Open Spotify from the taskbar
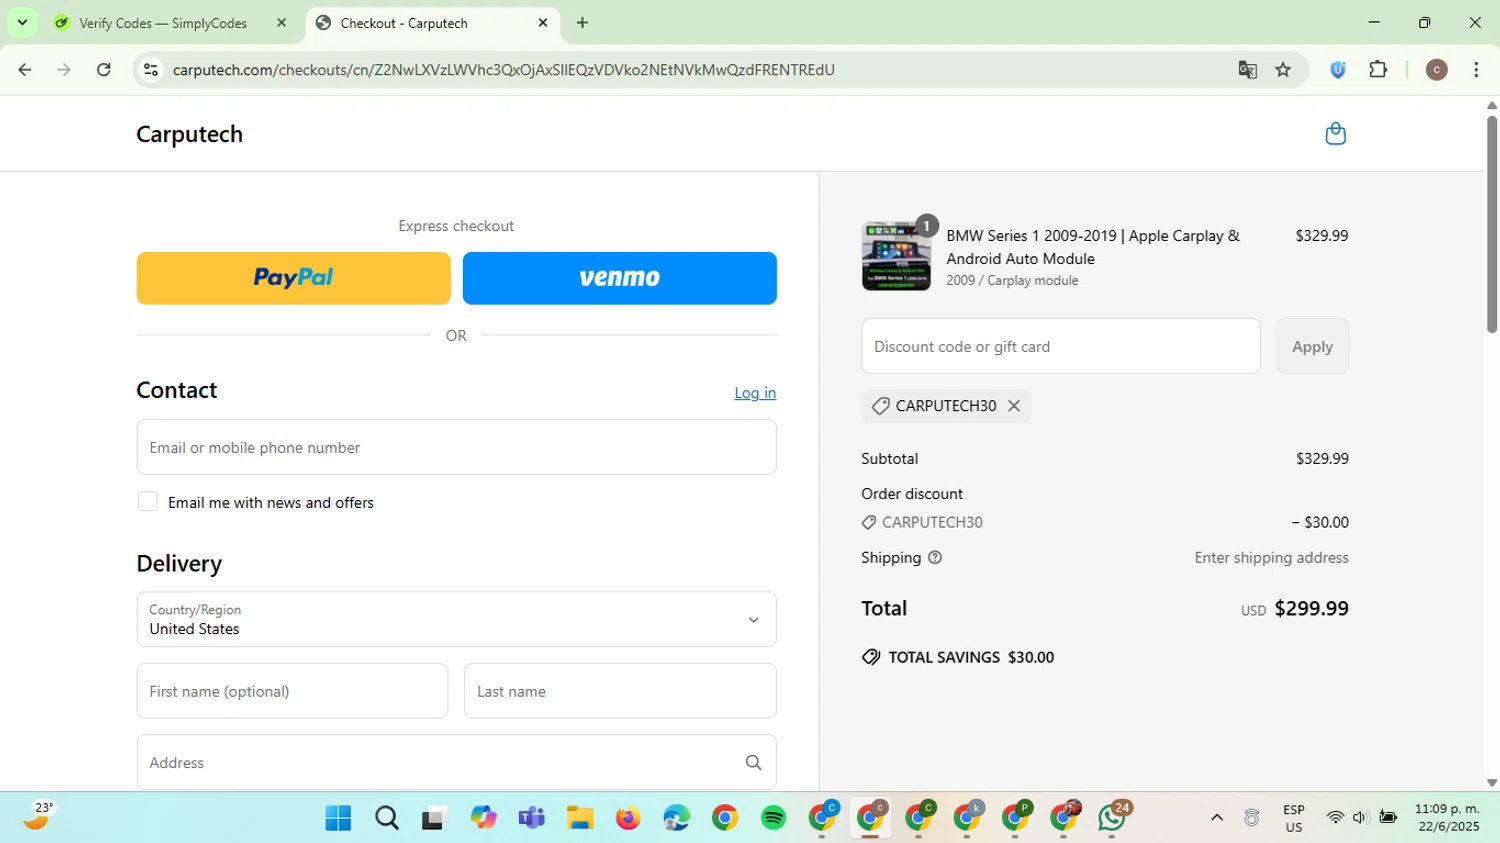Screen dimensions: 1500x843 click(773, 818)
